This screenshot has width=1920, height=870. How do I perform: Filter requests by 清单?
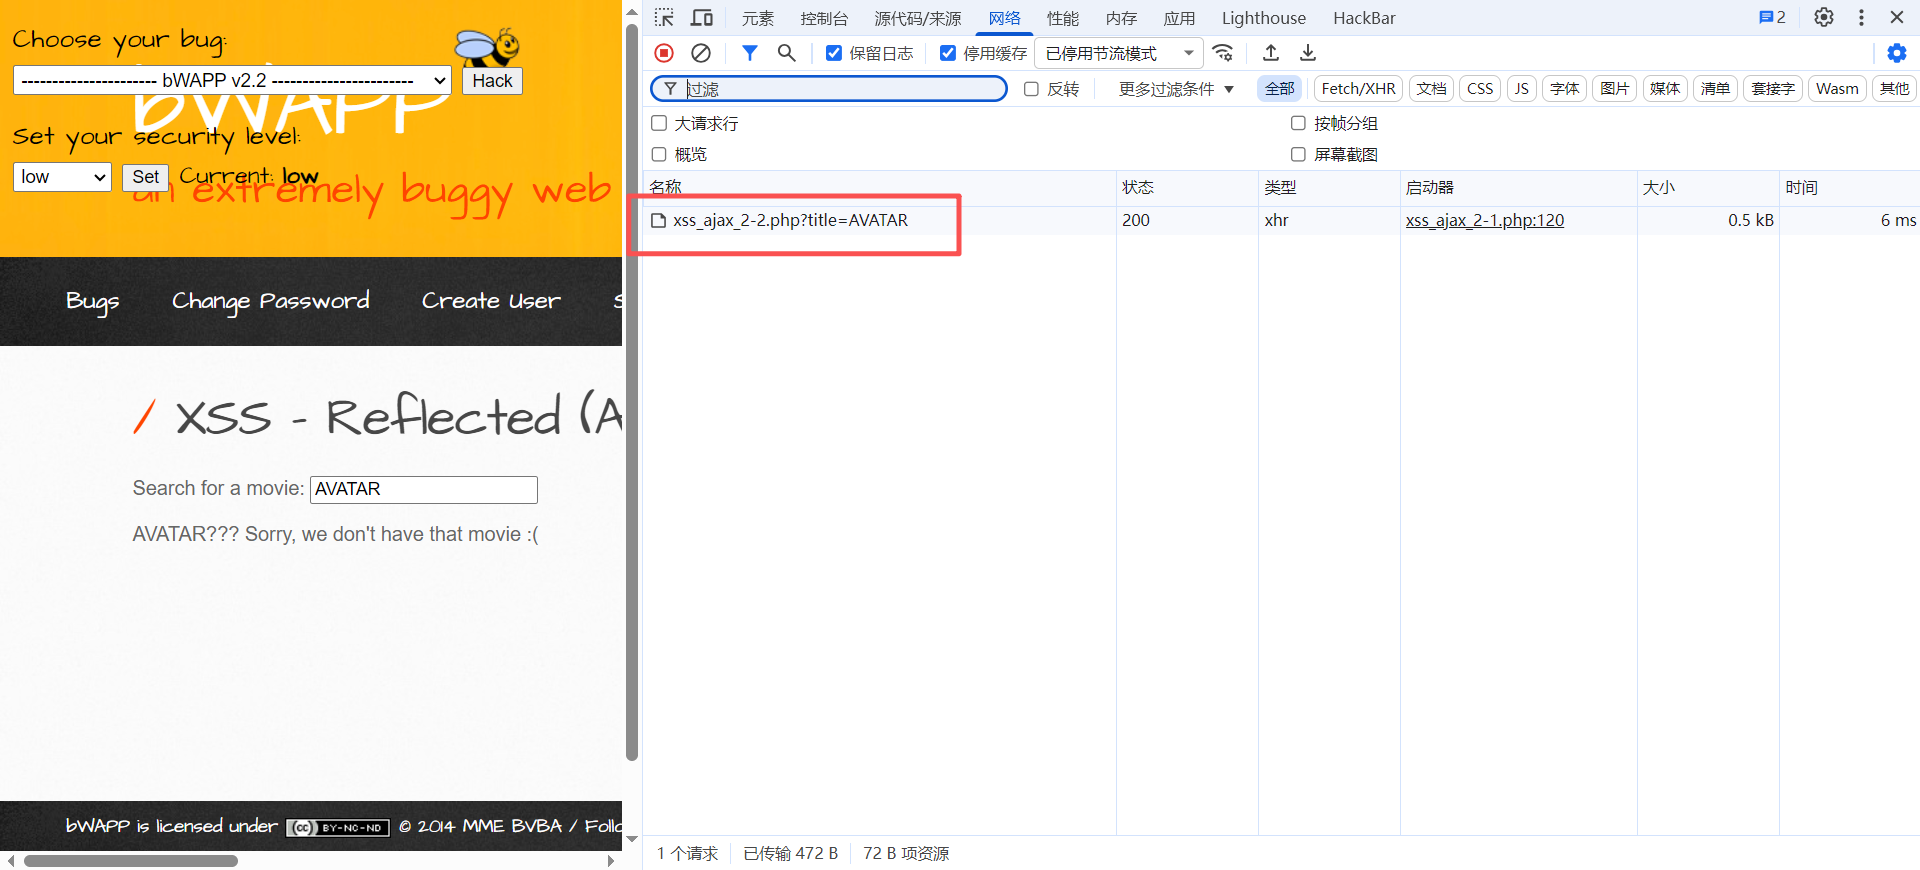(1715, 89)
